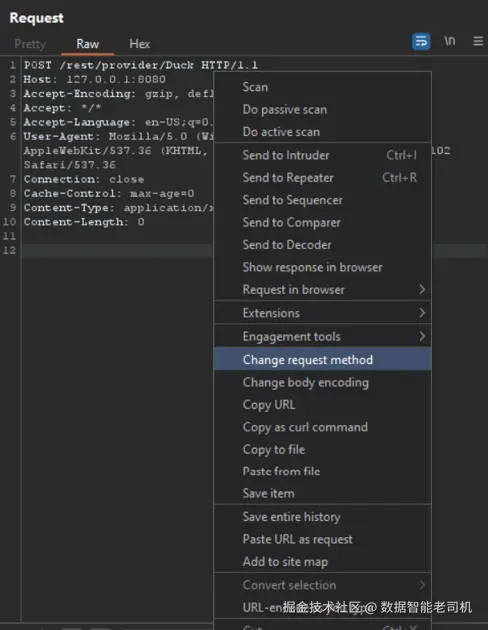The height and width of the screenshot is (630, 488).
Task: Place cursor on empty line 12
Action: click(117, 250)
